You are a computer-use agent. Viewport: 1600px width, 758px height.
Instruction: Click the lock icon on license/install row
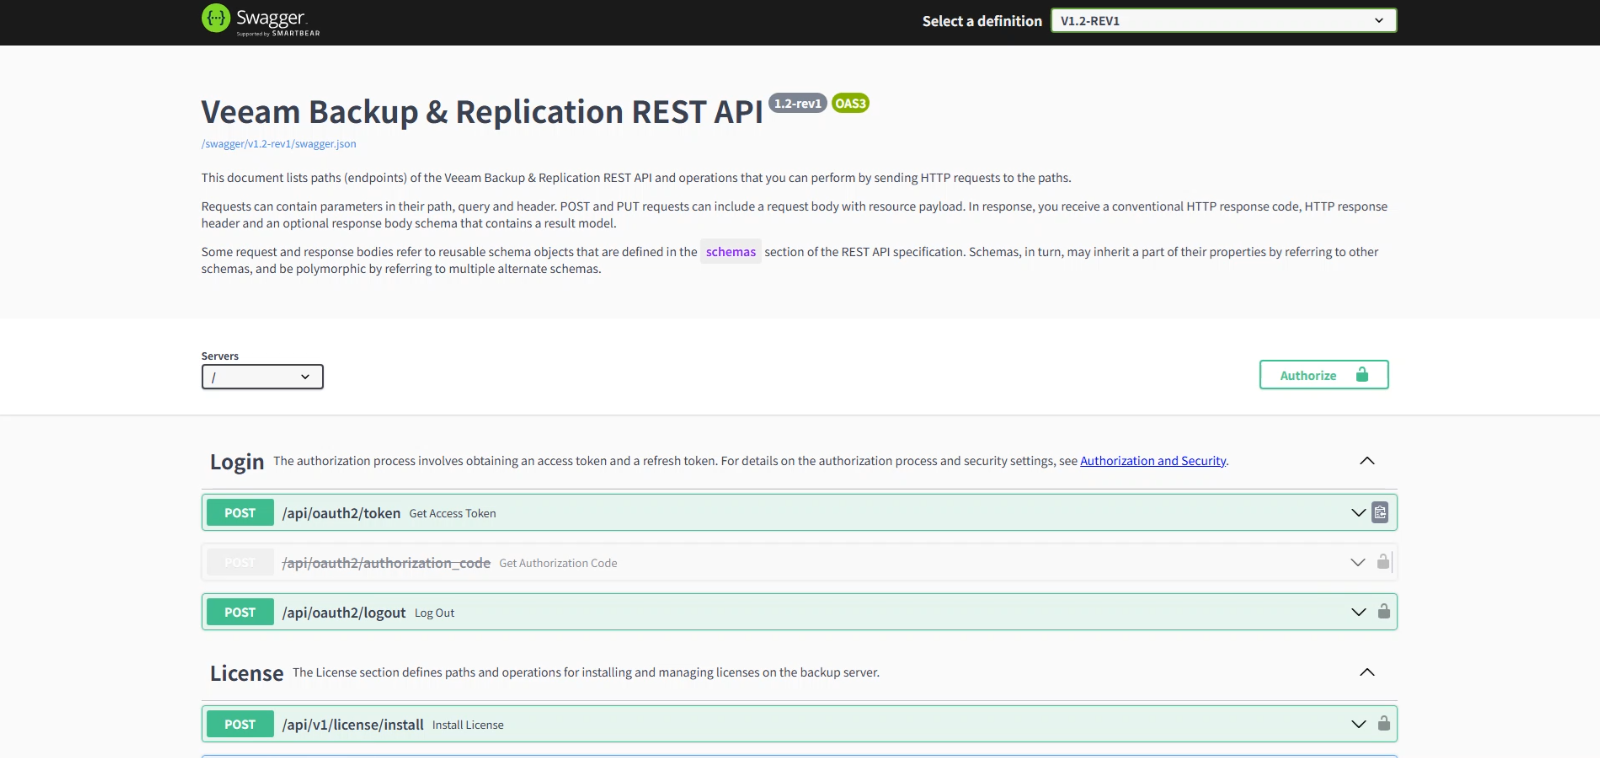1384,724
